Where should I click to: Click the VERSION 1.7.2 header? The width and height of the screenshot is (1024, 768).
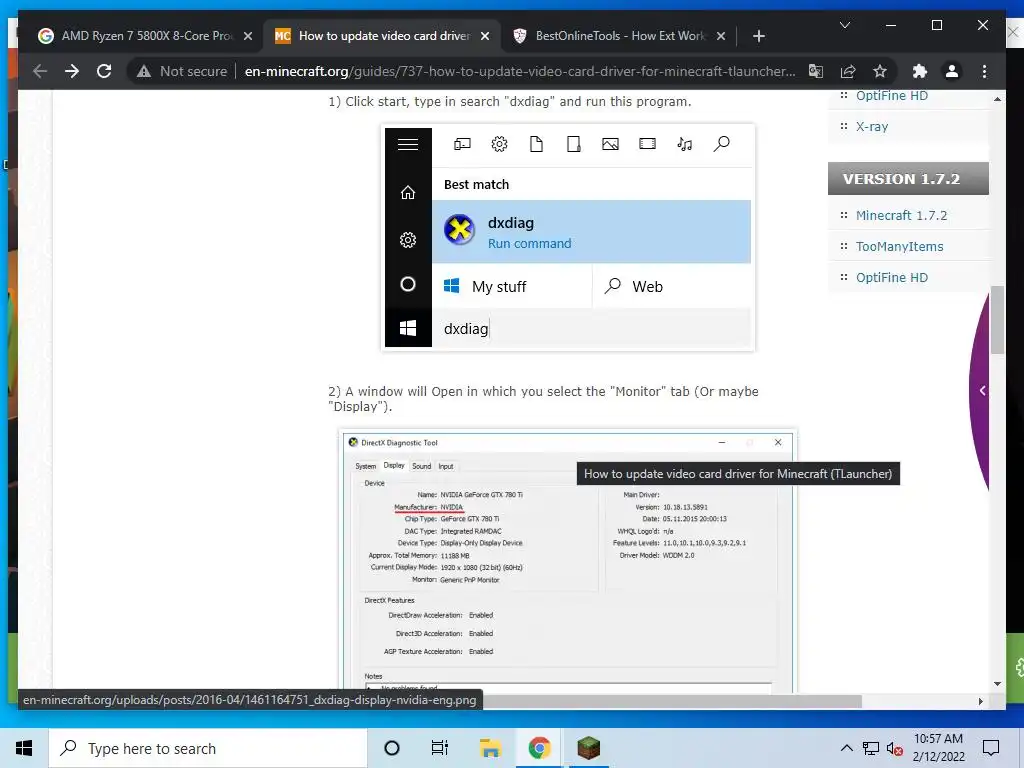pyautogui.click(x=908, y=179)
